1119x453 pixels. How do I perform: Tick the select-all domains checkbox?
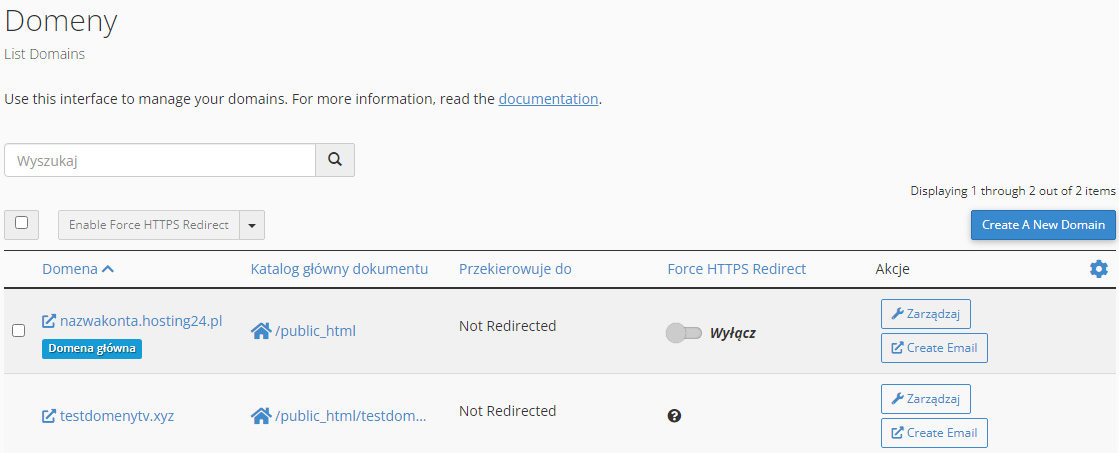(x=22, y=223)
